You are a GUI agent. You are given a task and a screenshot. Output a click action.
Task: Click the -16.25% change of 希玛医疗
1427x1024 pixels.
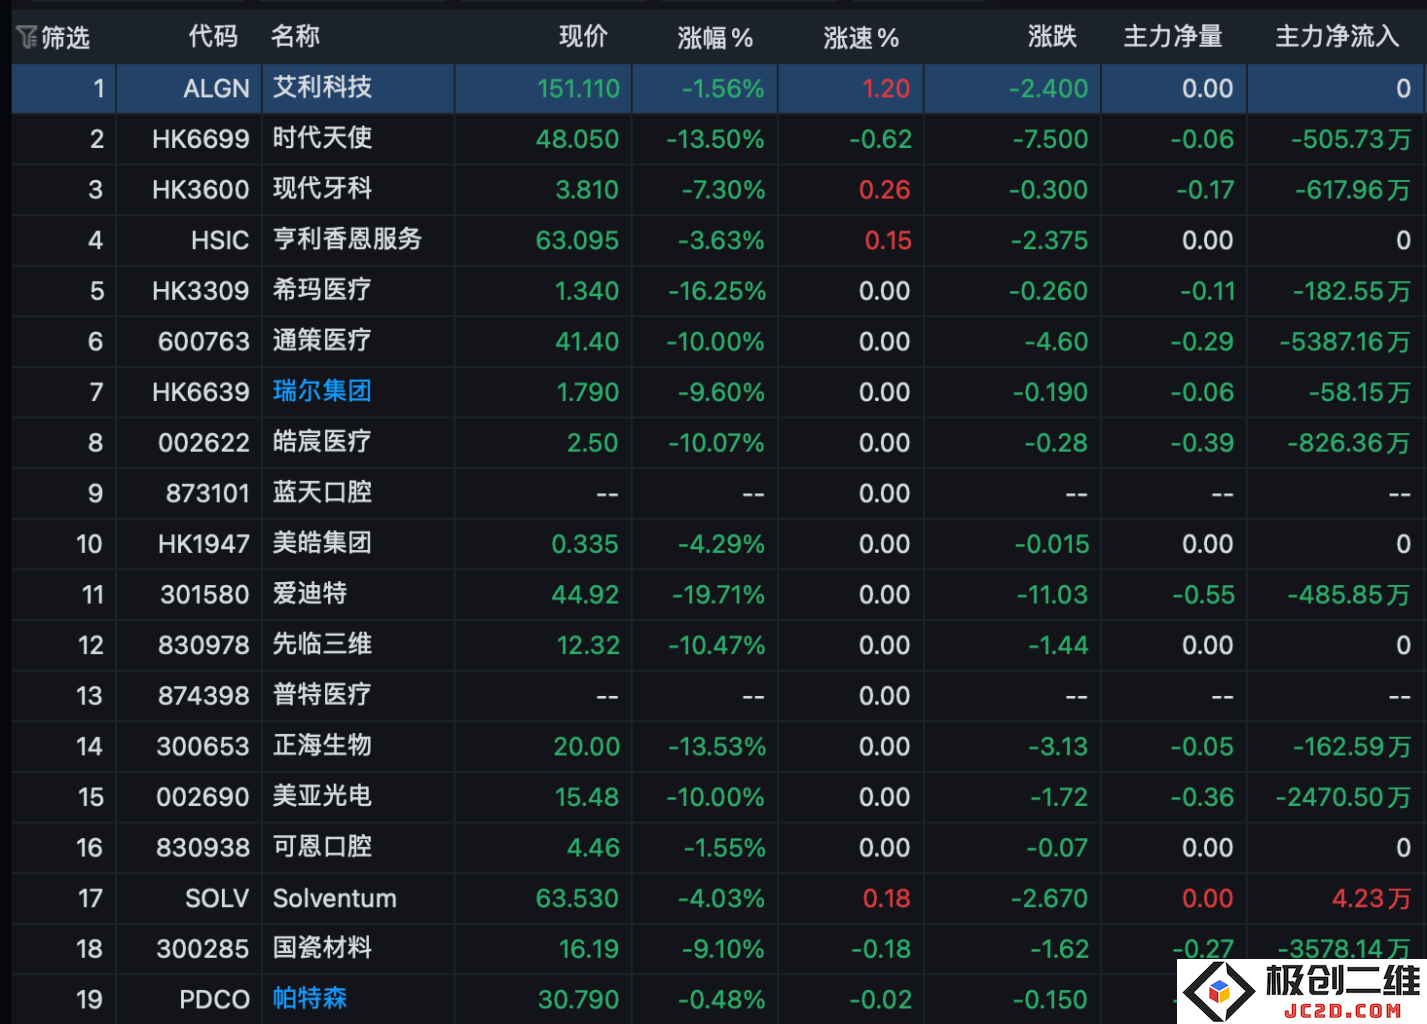(x=717, y=291)
